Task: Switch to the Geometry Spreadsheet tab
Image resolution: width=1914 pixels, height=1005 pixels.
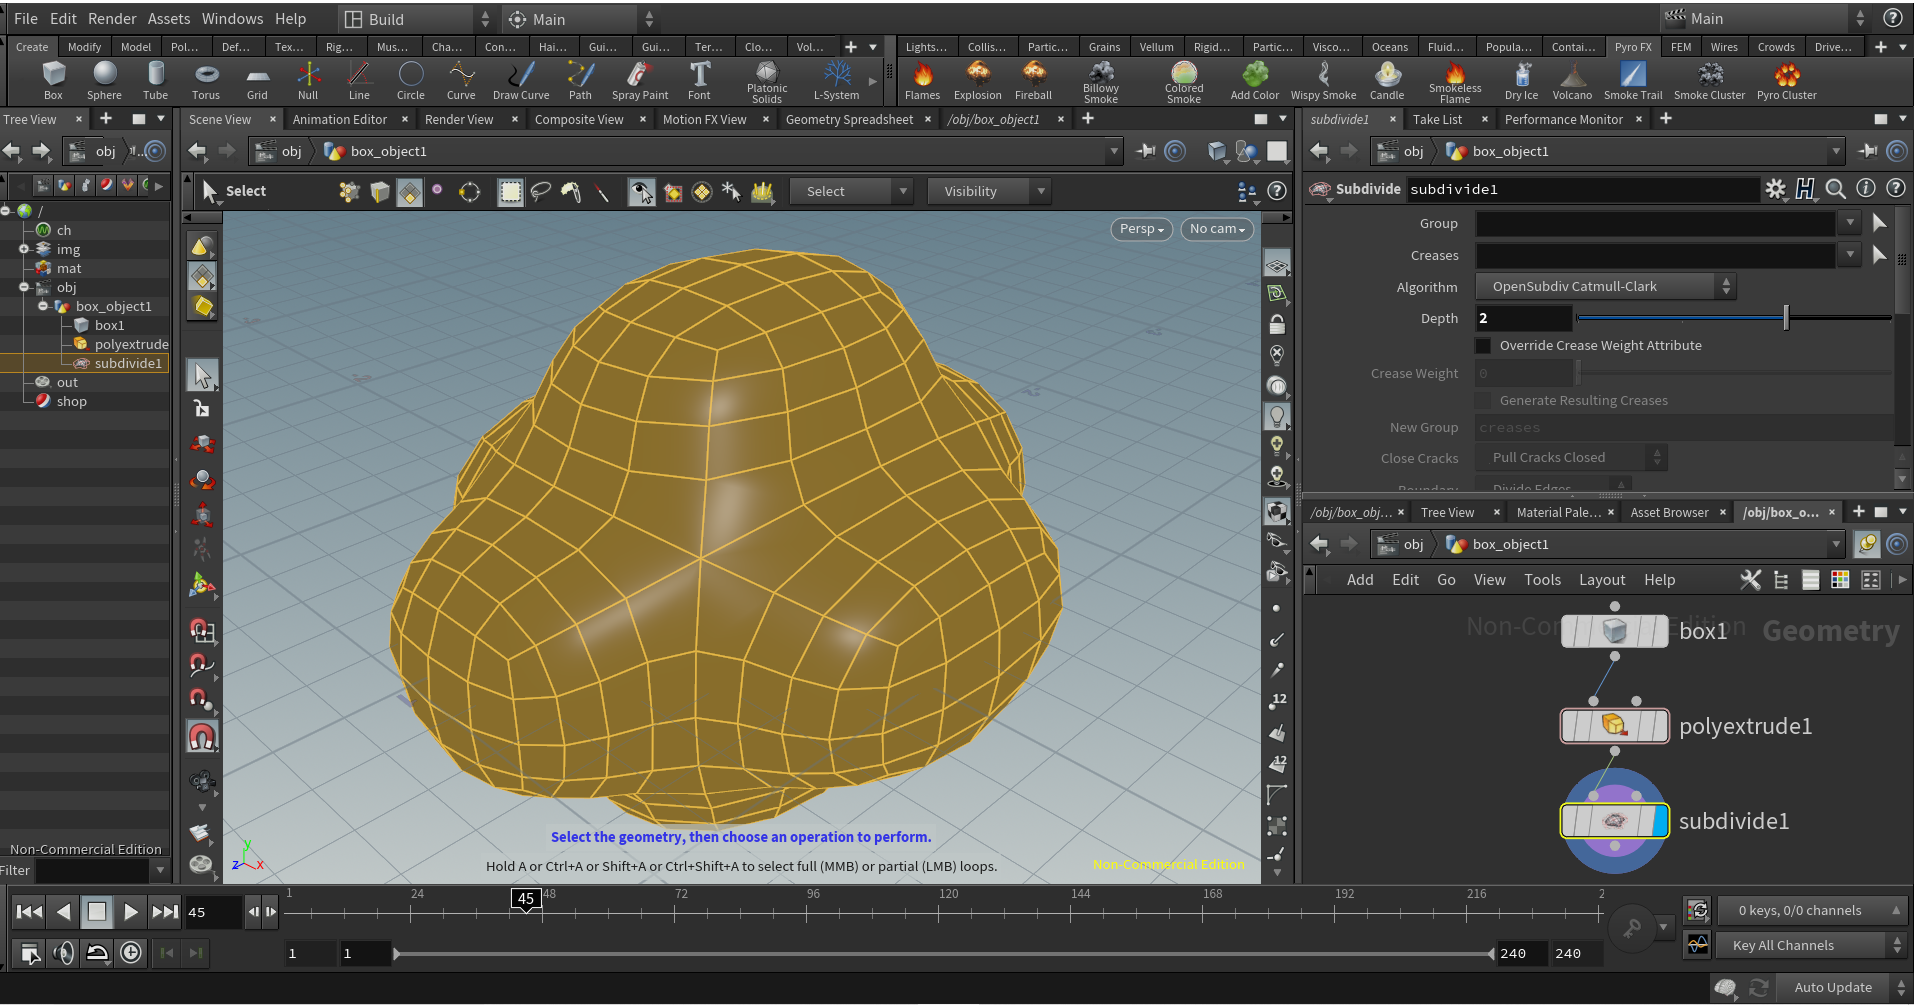Action: [x=849, y=120]
